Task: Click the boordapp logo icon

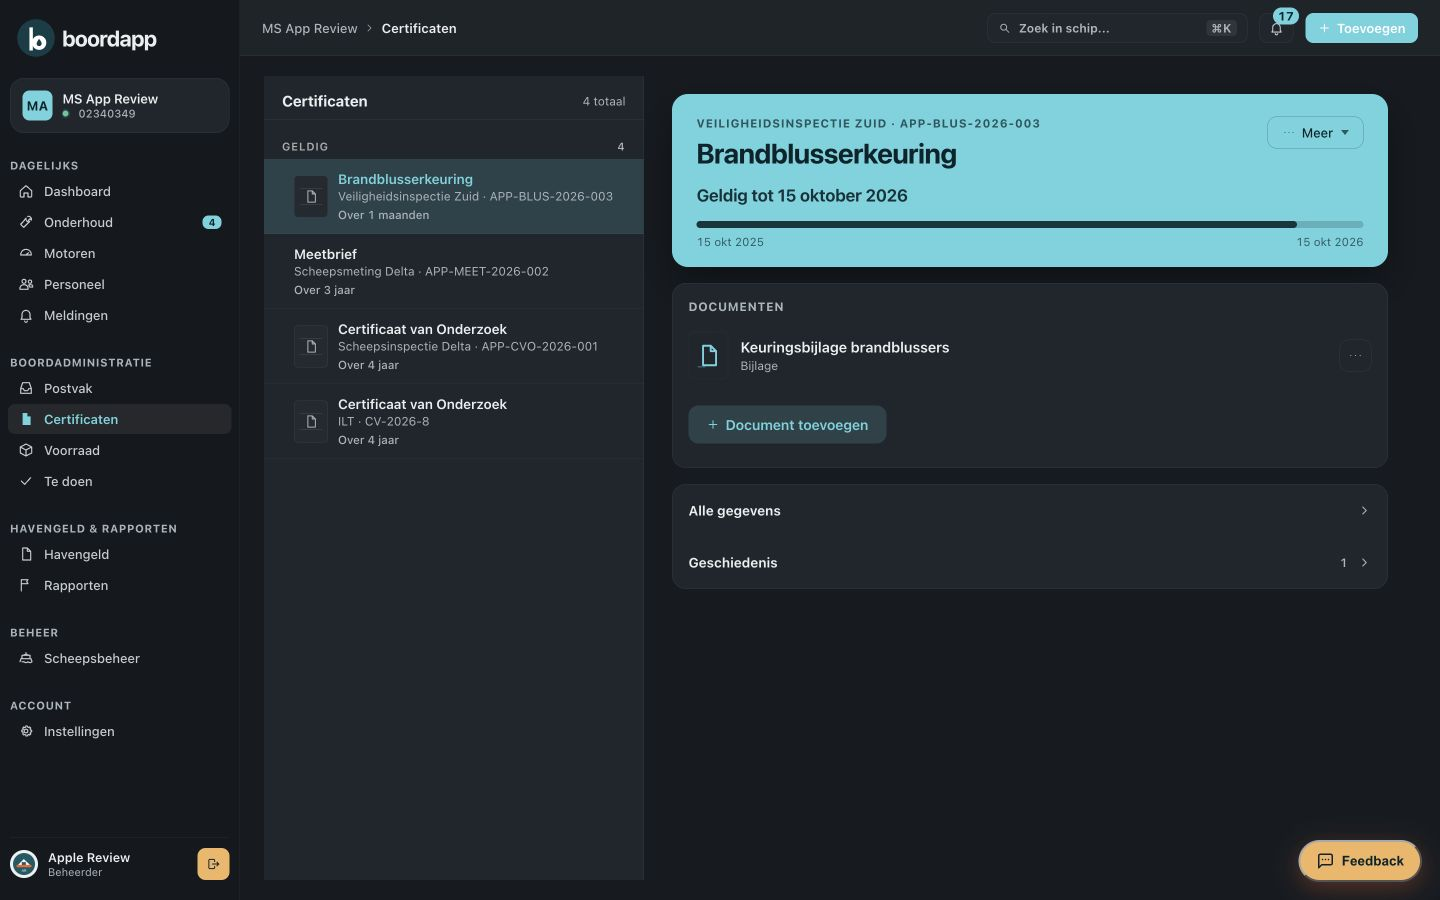Action: pyautogui.click(x=36, y=38)
